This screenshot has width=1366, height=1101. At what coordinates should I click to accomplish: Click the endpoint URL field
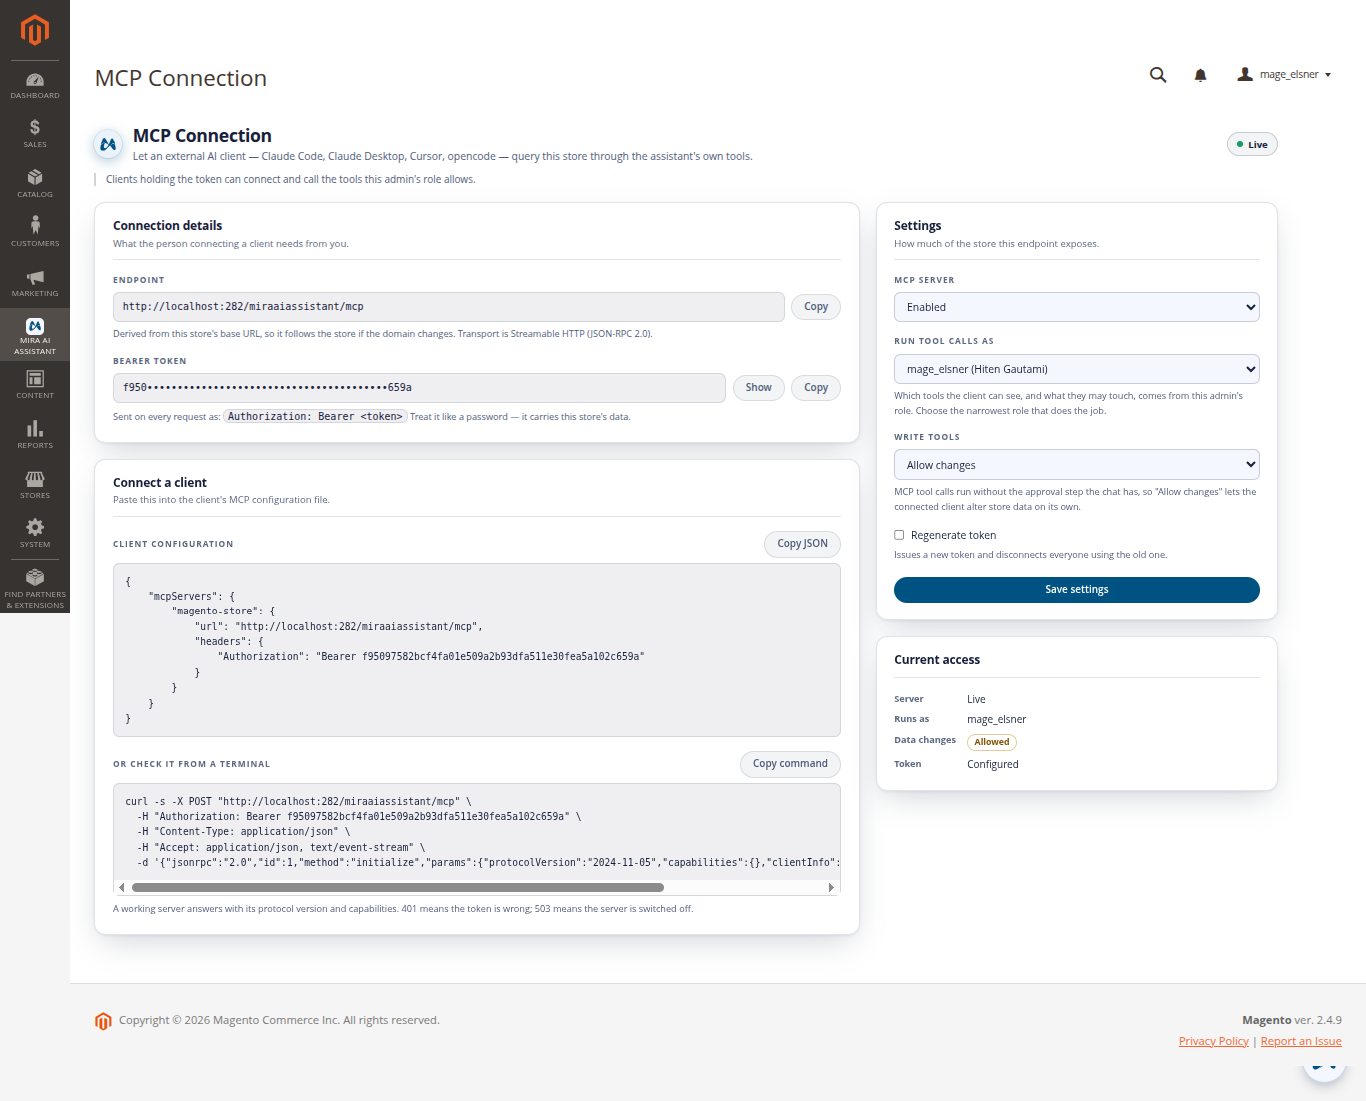pyautogui.click(x=449, y=307)
